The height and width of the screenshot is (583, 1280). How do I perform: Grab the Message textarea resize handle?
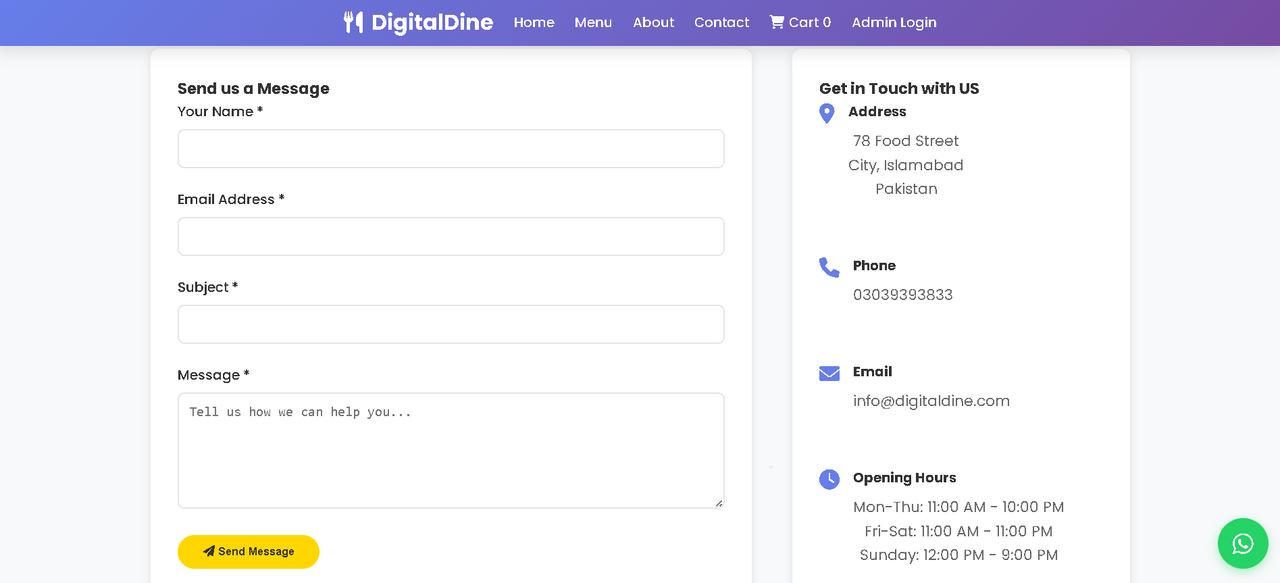718,502
